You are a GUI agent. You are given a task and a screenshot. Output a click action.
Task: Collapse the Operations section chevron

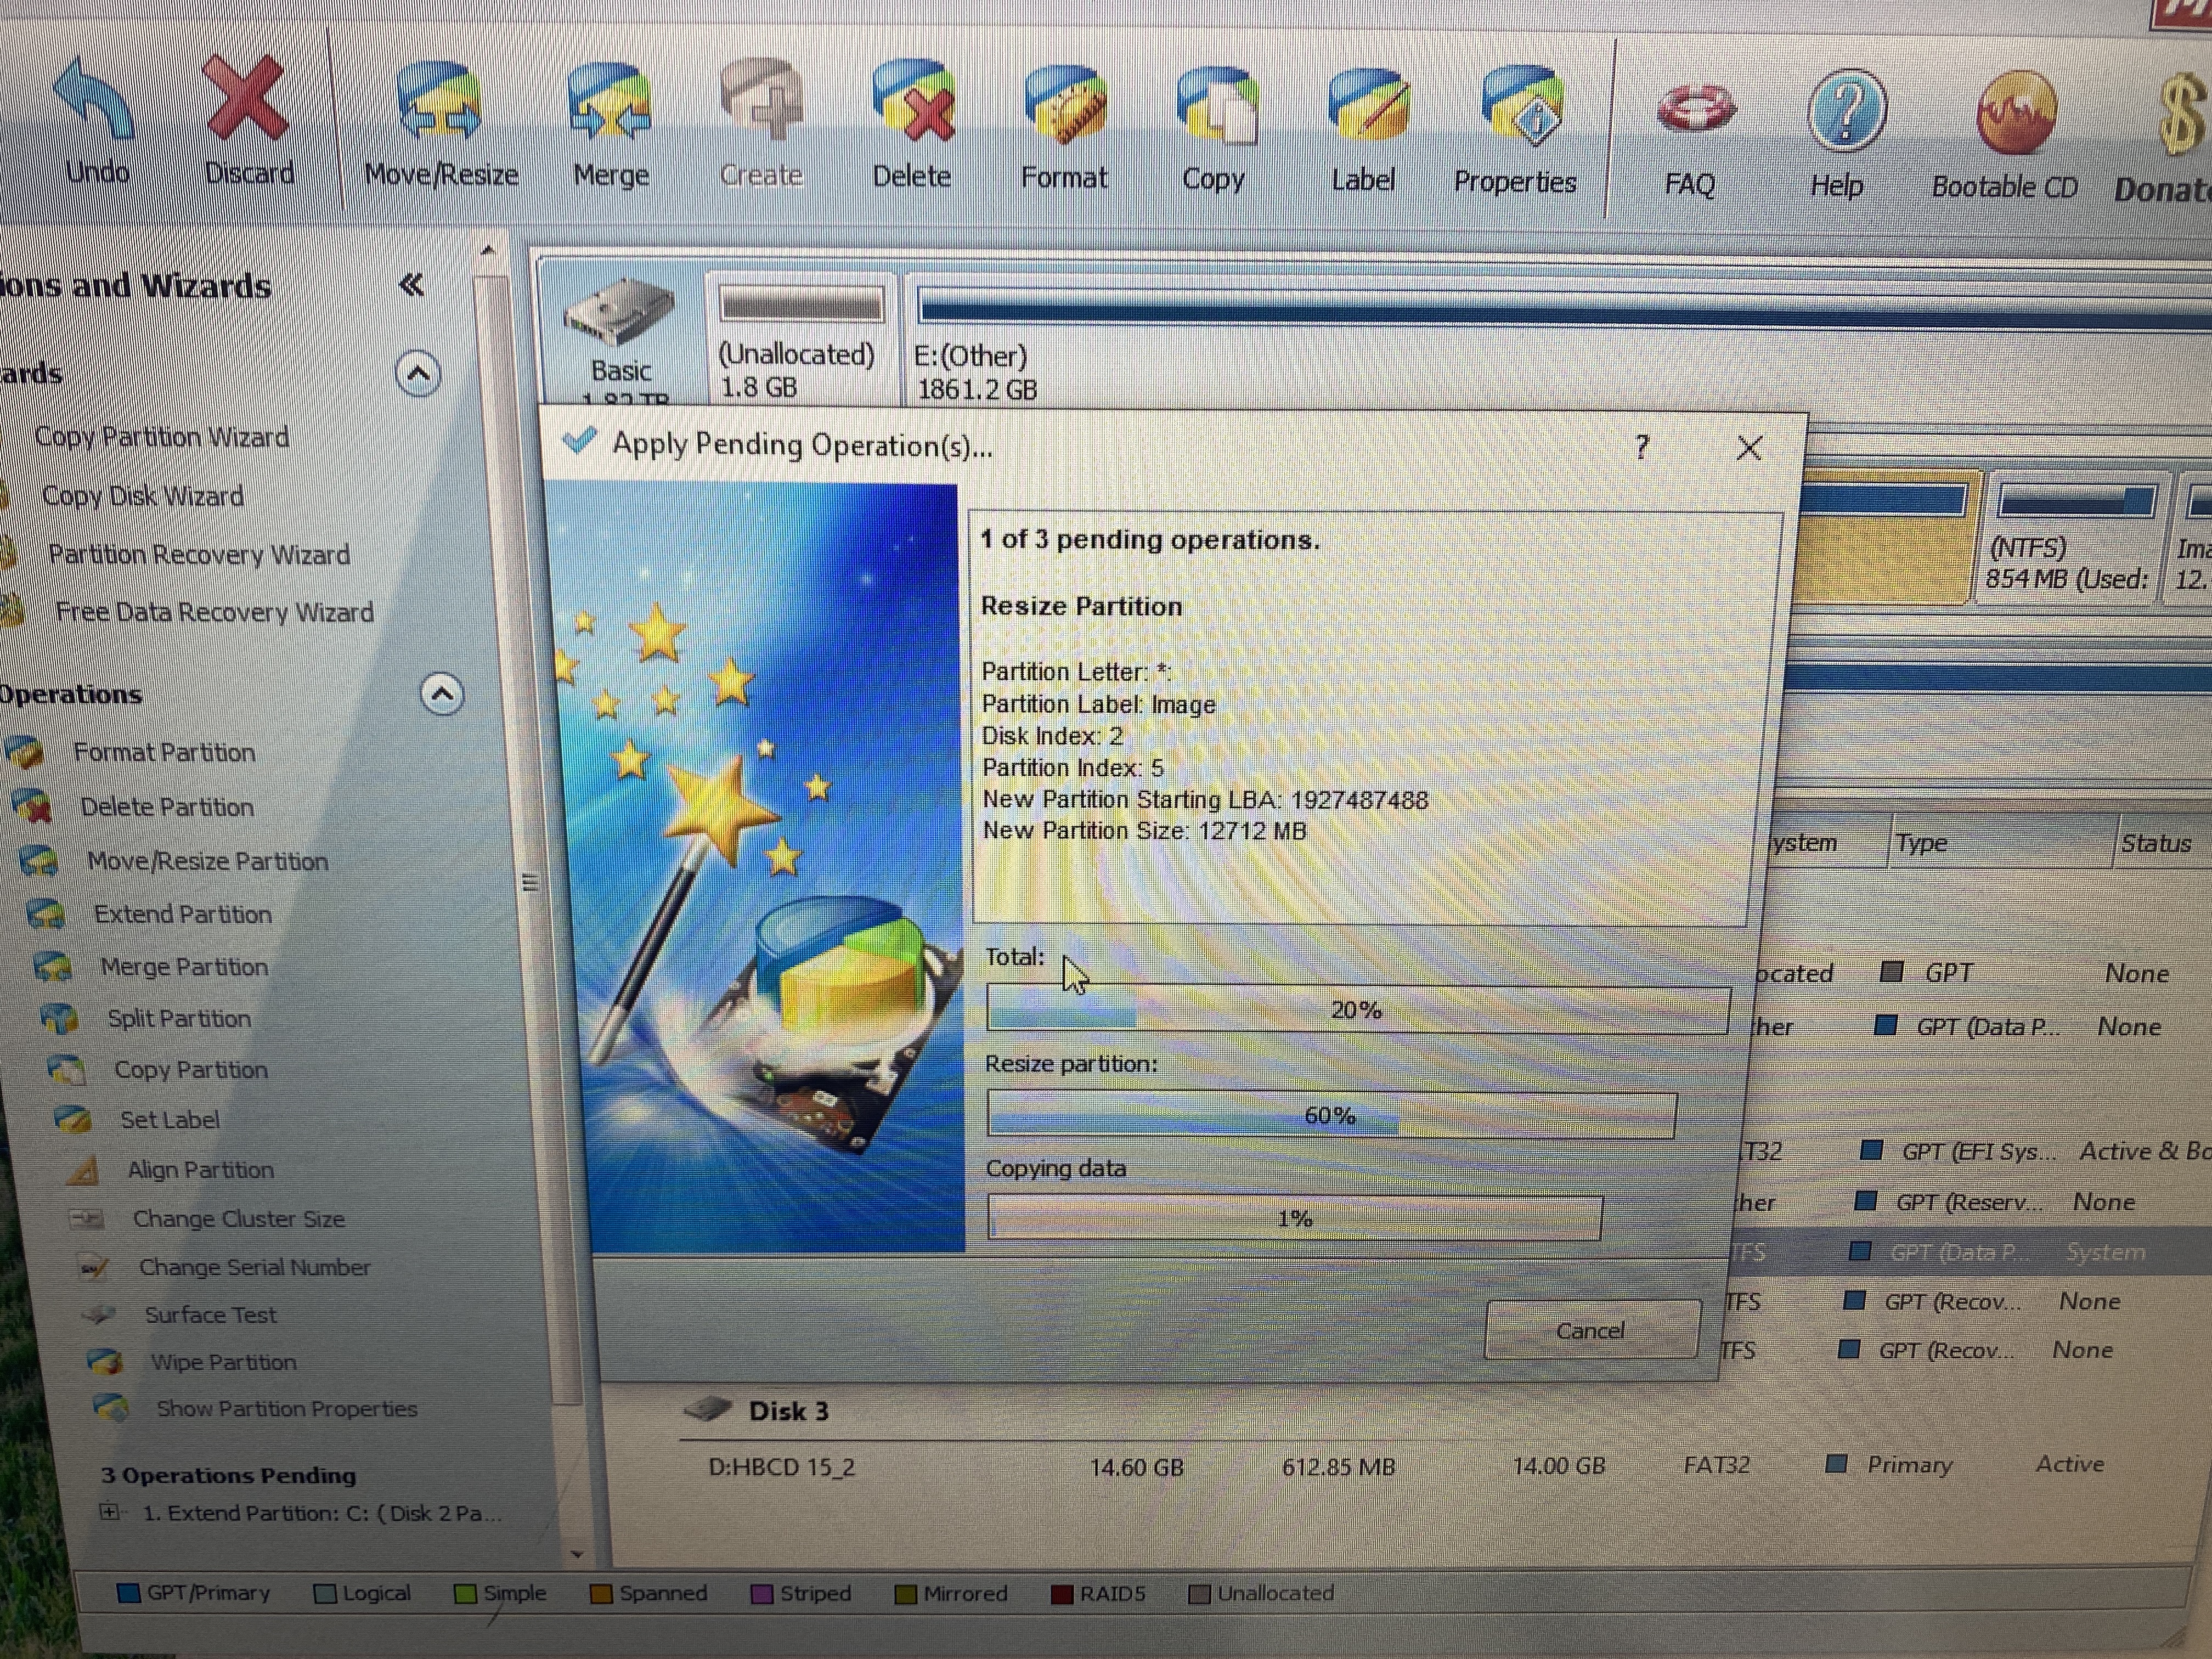tap(442, 693)
